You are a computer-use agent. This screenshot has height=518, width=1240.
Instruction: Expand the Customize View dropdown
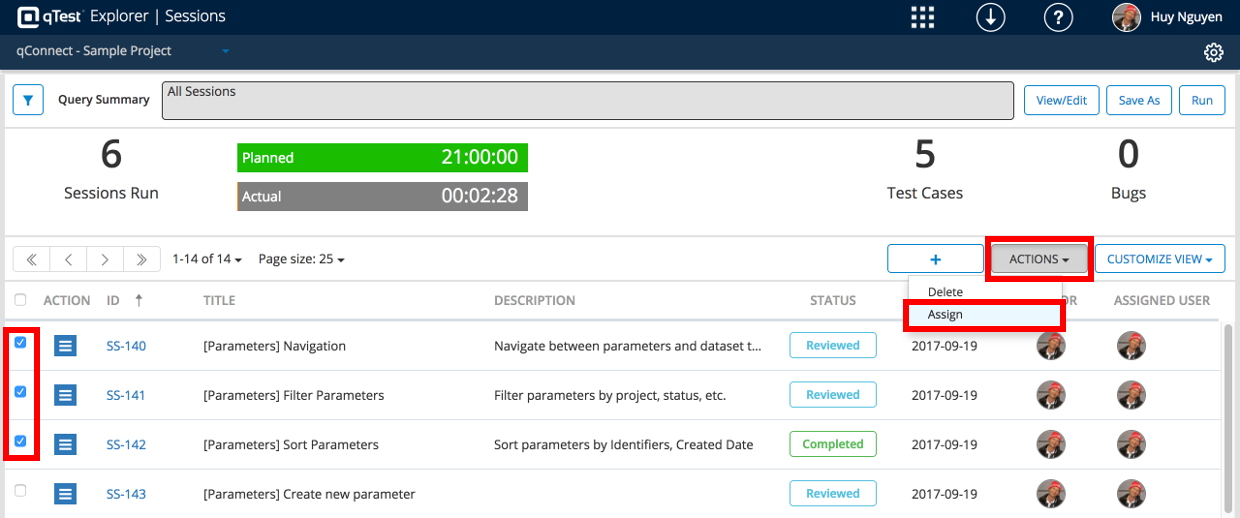1160,259
